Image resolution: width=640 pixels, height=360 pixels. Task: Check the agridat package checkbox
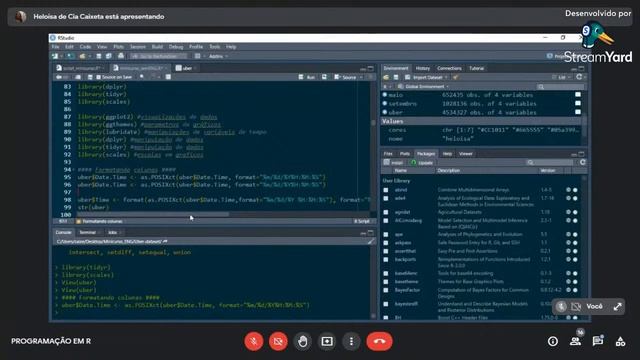point(386,212)
